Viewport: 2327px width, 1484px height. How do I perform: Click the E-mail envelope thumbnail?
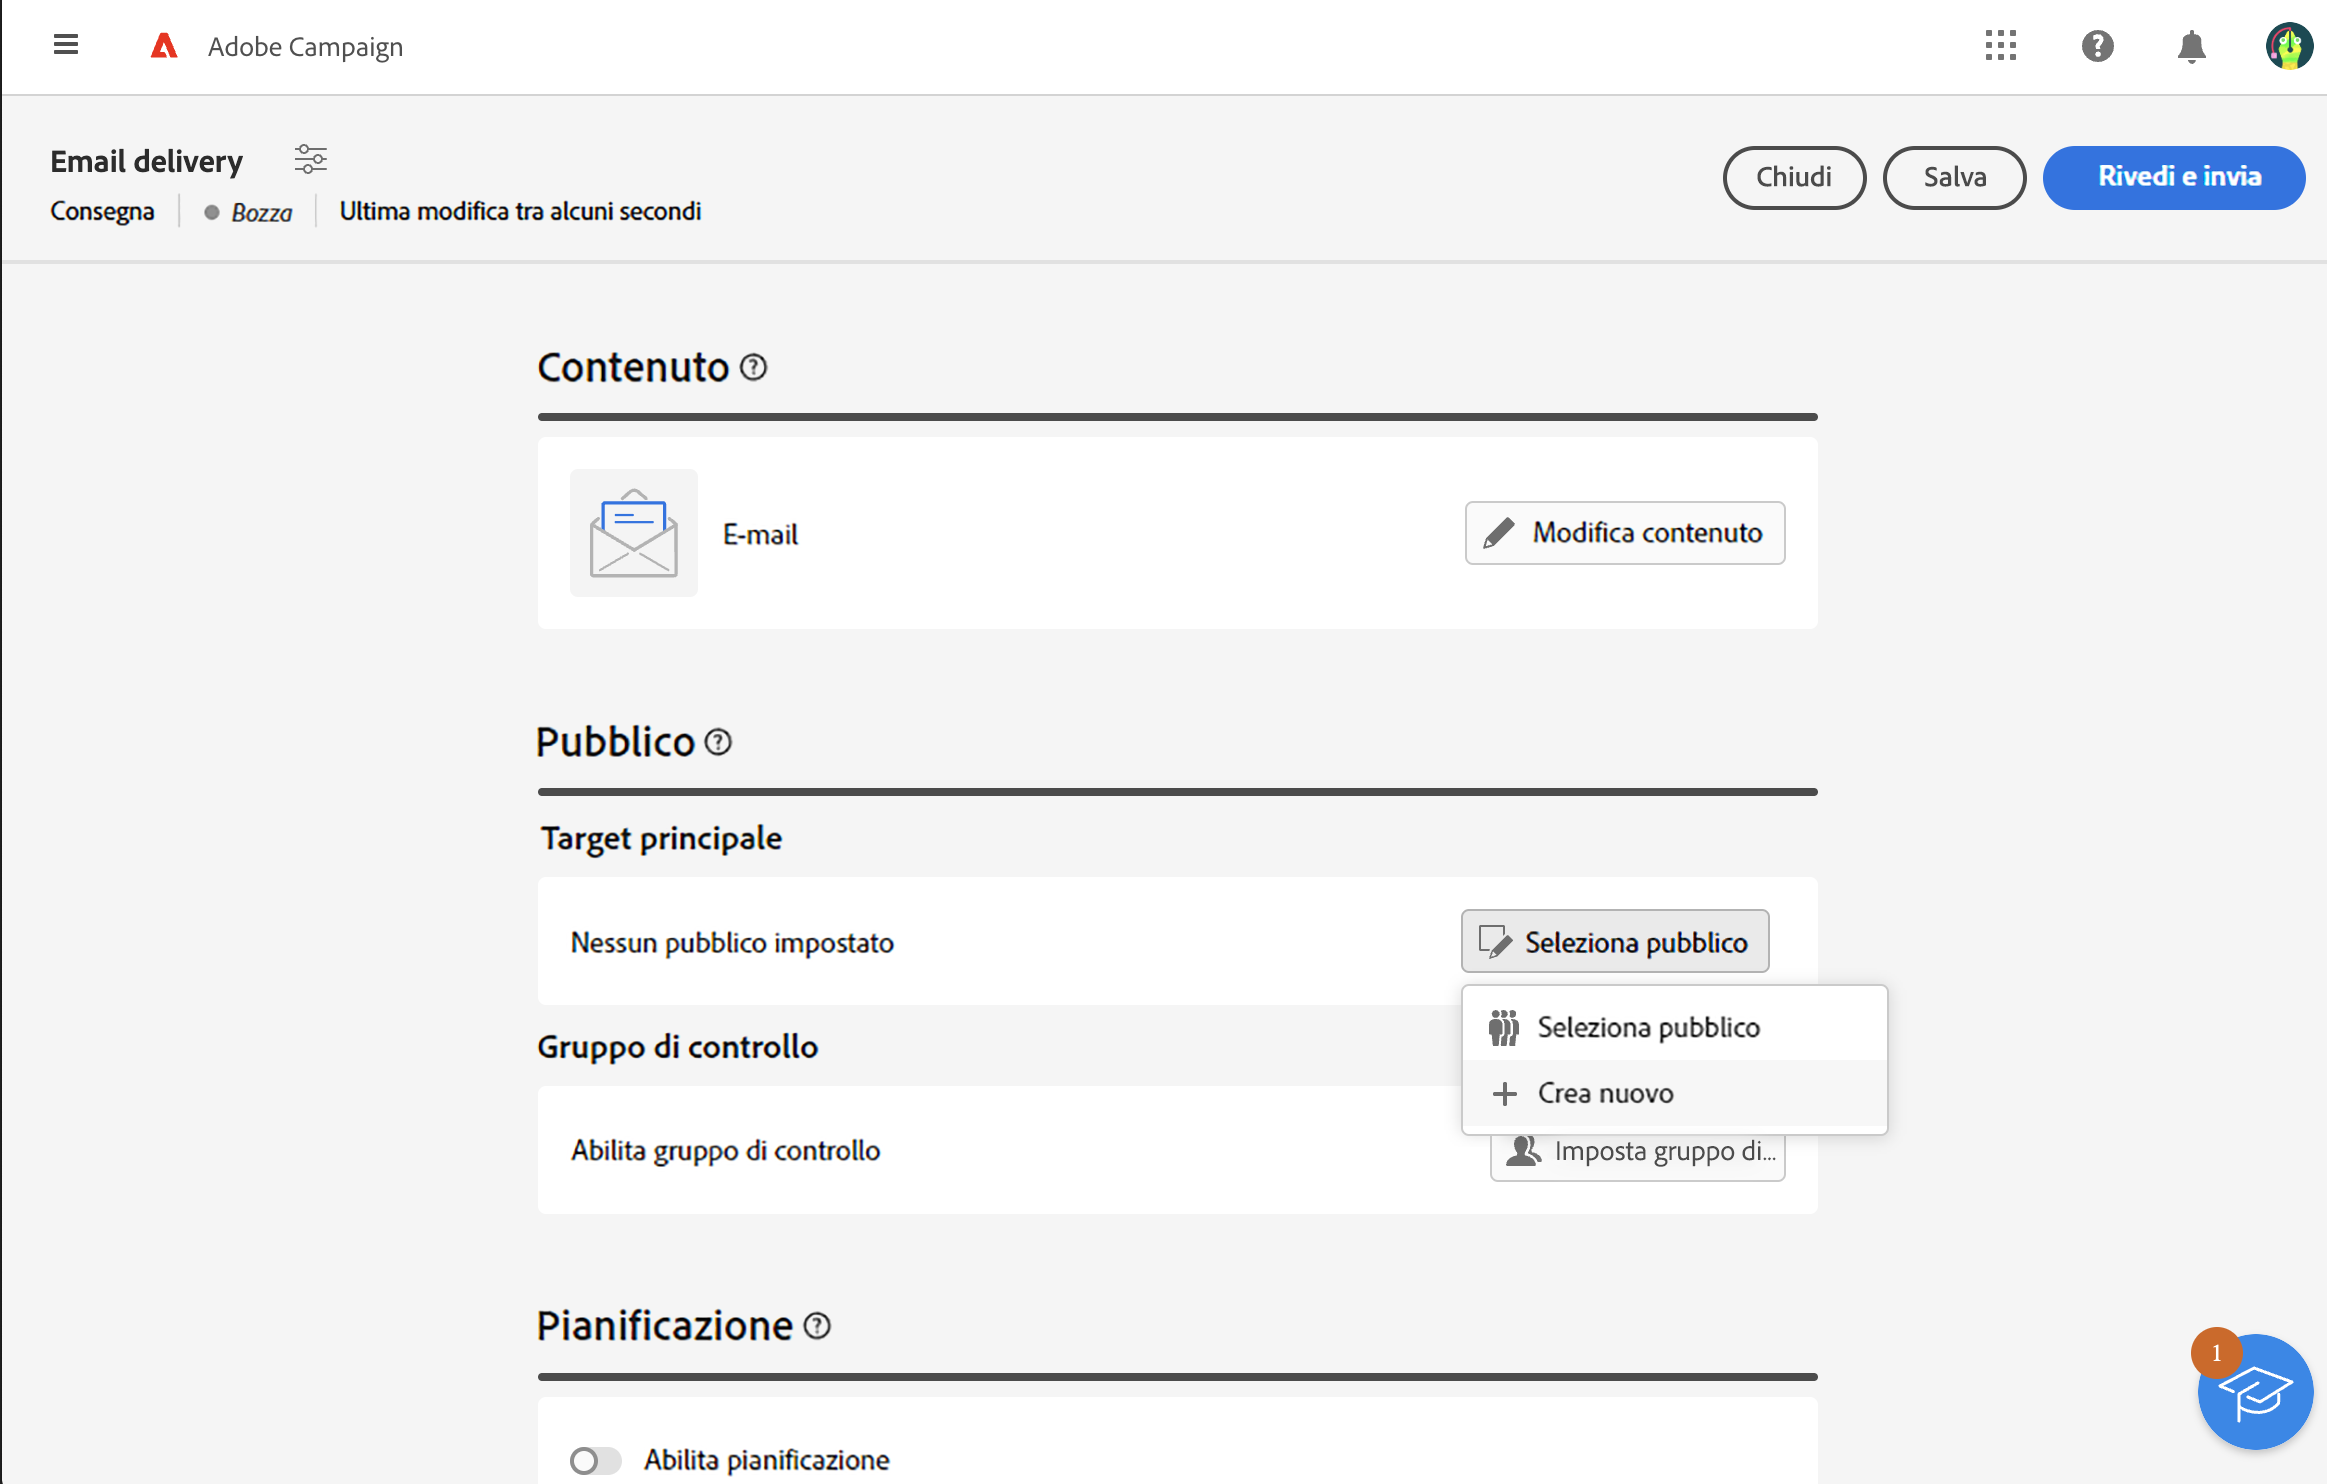tap(634, 533)
